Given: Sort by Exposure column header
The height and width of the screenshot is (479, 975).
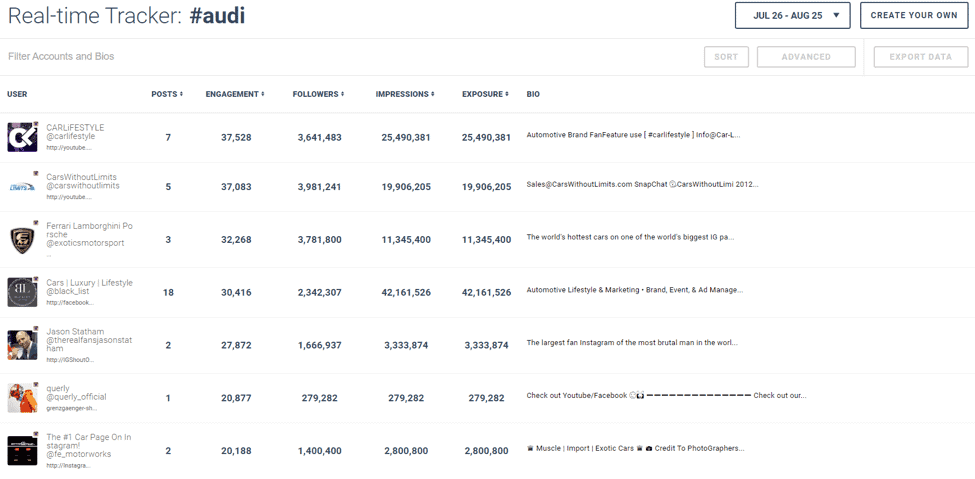Looking at the screenshot, I should click(485, 94).
